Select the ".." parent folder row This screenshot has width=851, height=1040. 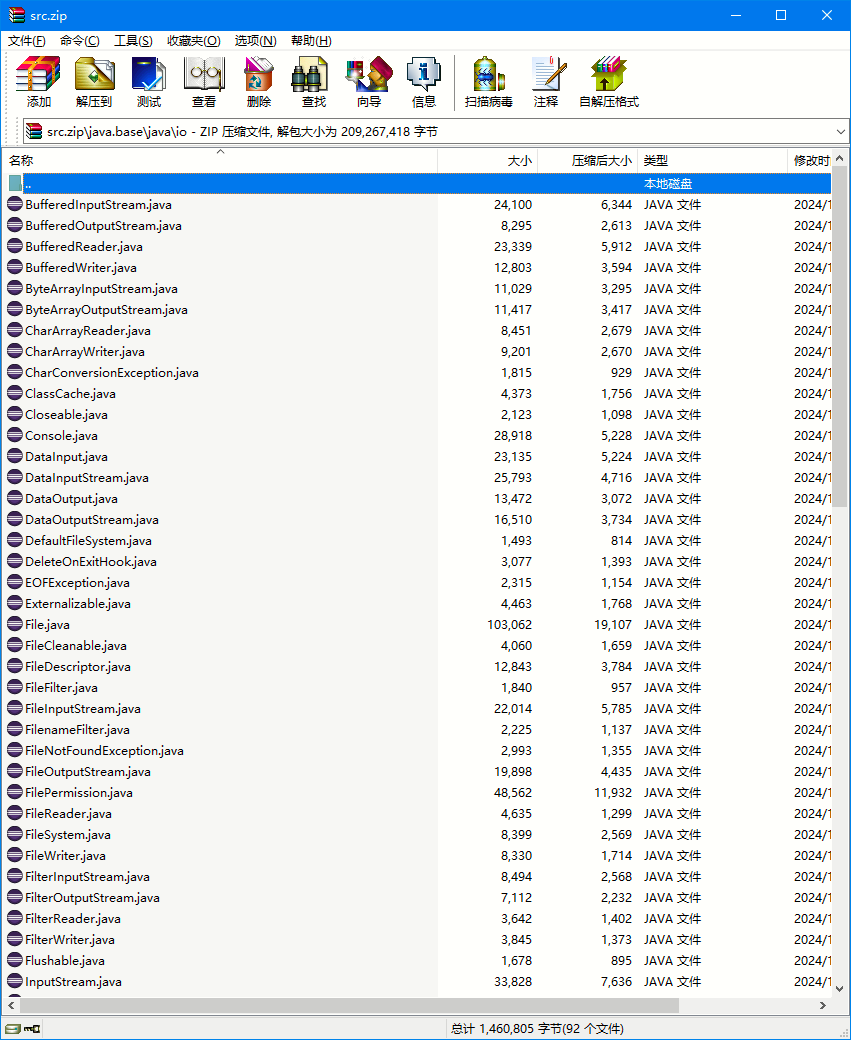click(x=28, y=184)
